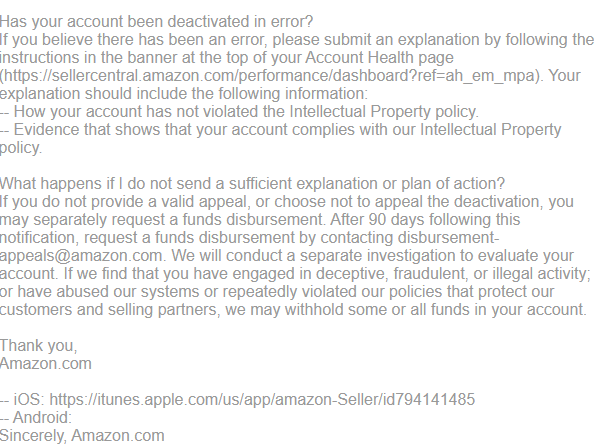Click the 'explanation should include the following information:' line
Viewport: 596px width, 446px height.
(184, 94)
